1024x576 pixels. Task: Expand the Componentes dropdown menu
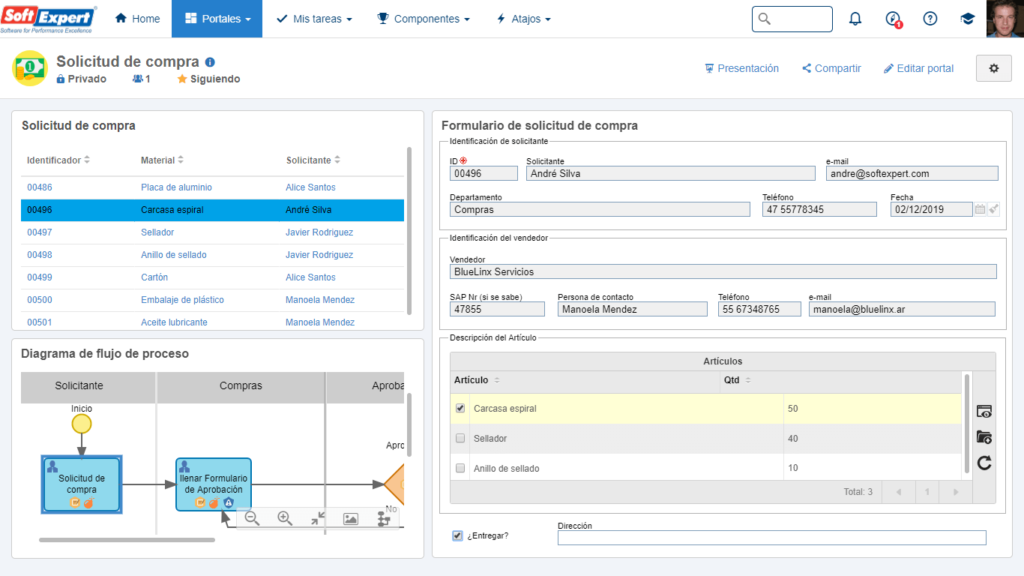[x=423, y=19]
